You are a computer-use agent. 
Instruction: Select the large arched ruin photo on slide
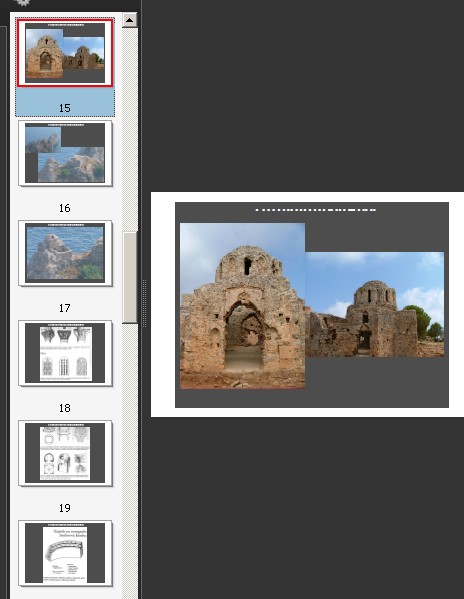(x=243, y=306)
